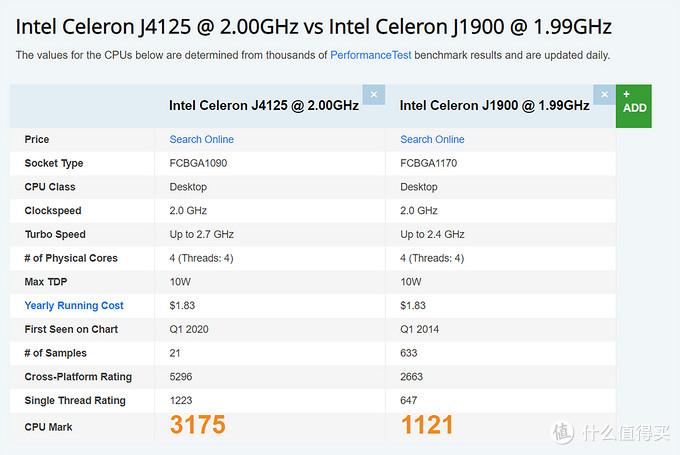
Task: Click the CPU Mark row label
Action: coord(48,427)
